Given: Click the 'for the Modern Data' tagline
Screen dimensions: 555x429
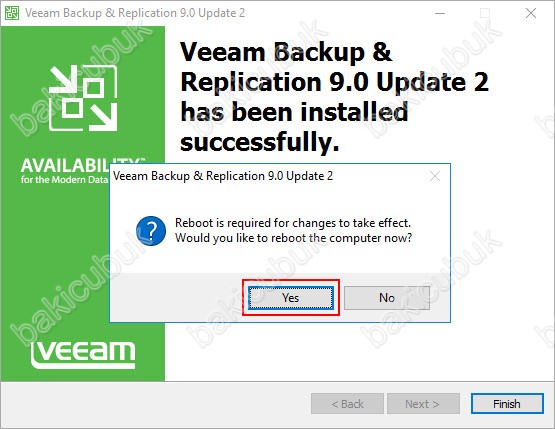Looking at the screenshot, I should tap(64, 179).
